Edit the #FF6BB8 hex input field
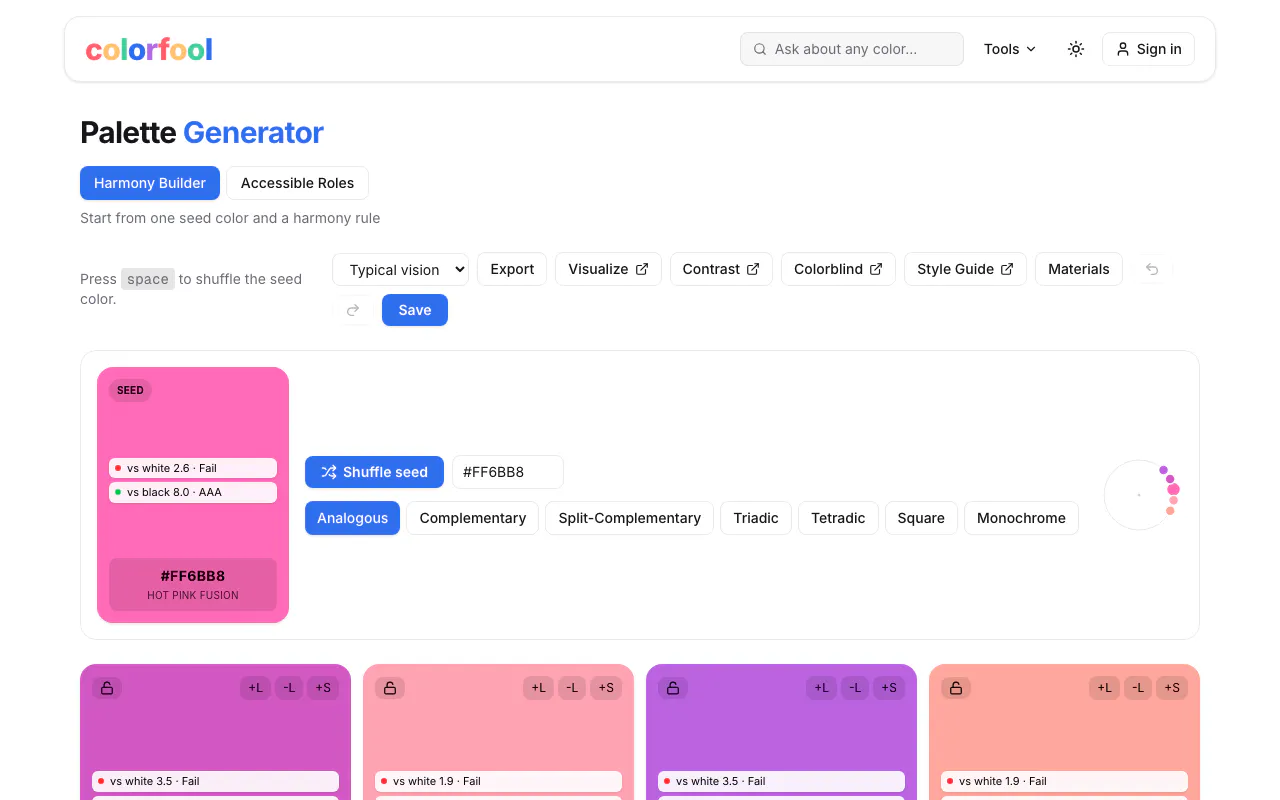The height and width of the screenshot is (800, 1280). pyautogui.click(x=508, y=472)
